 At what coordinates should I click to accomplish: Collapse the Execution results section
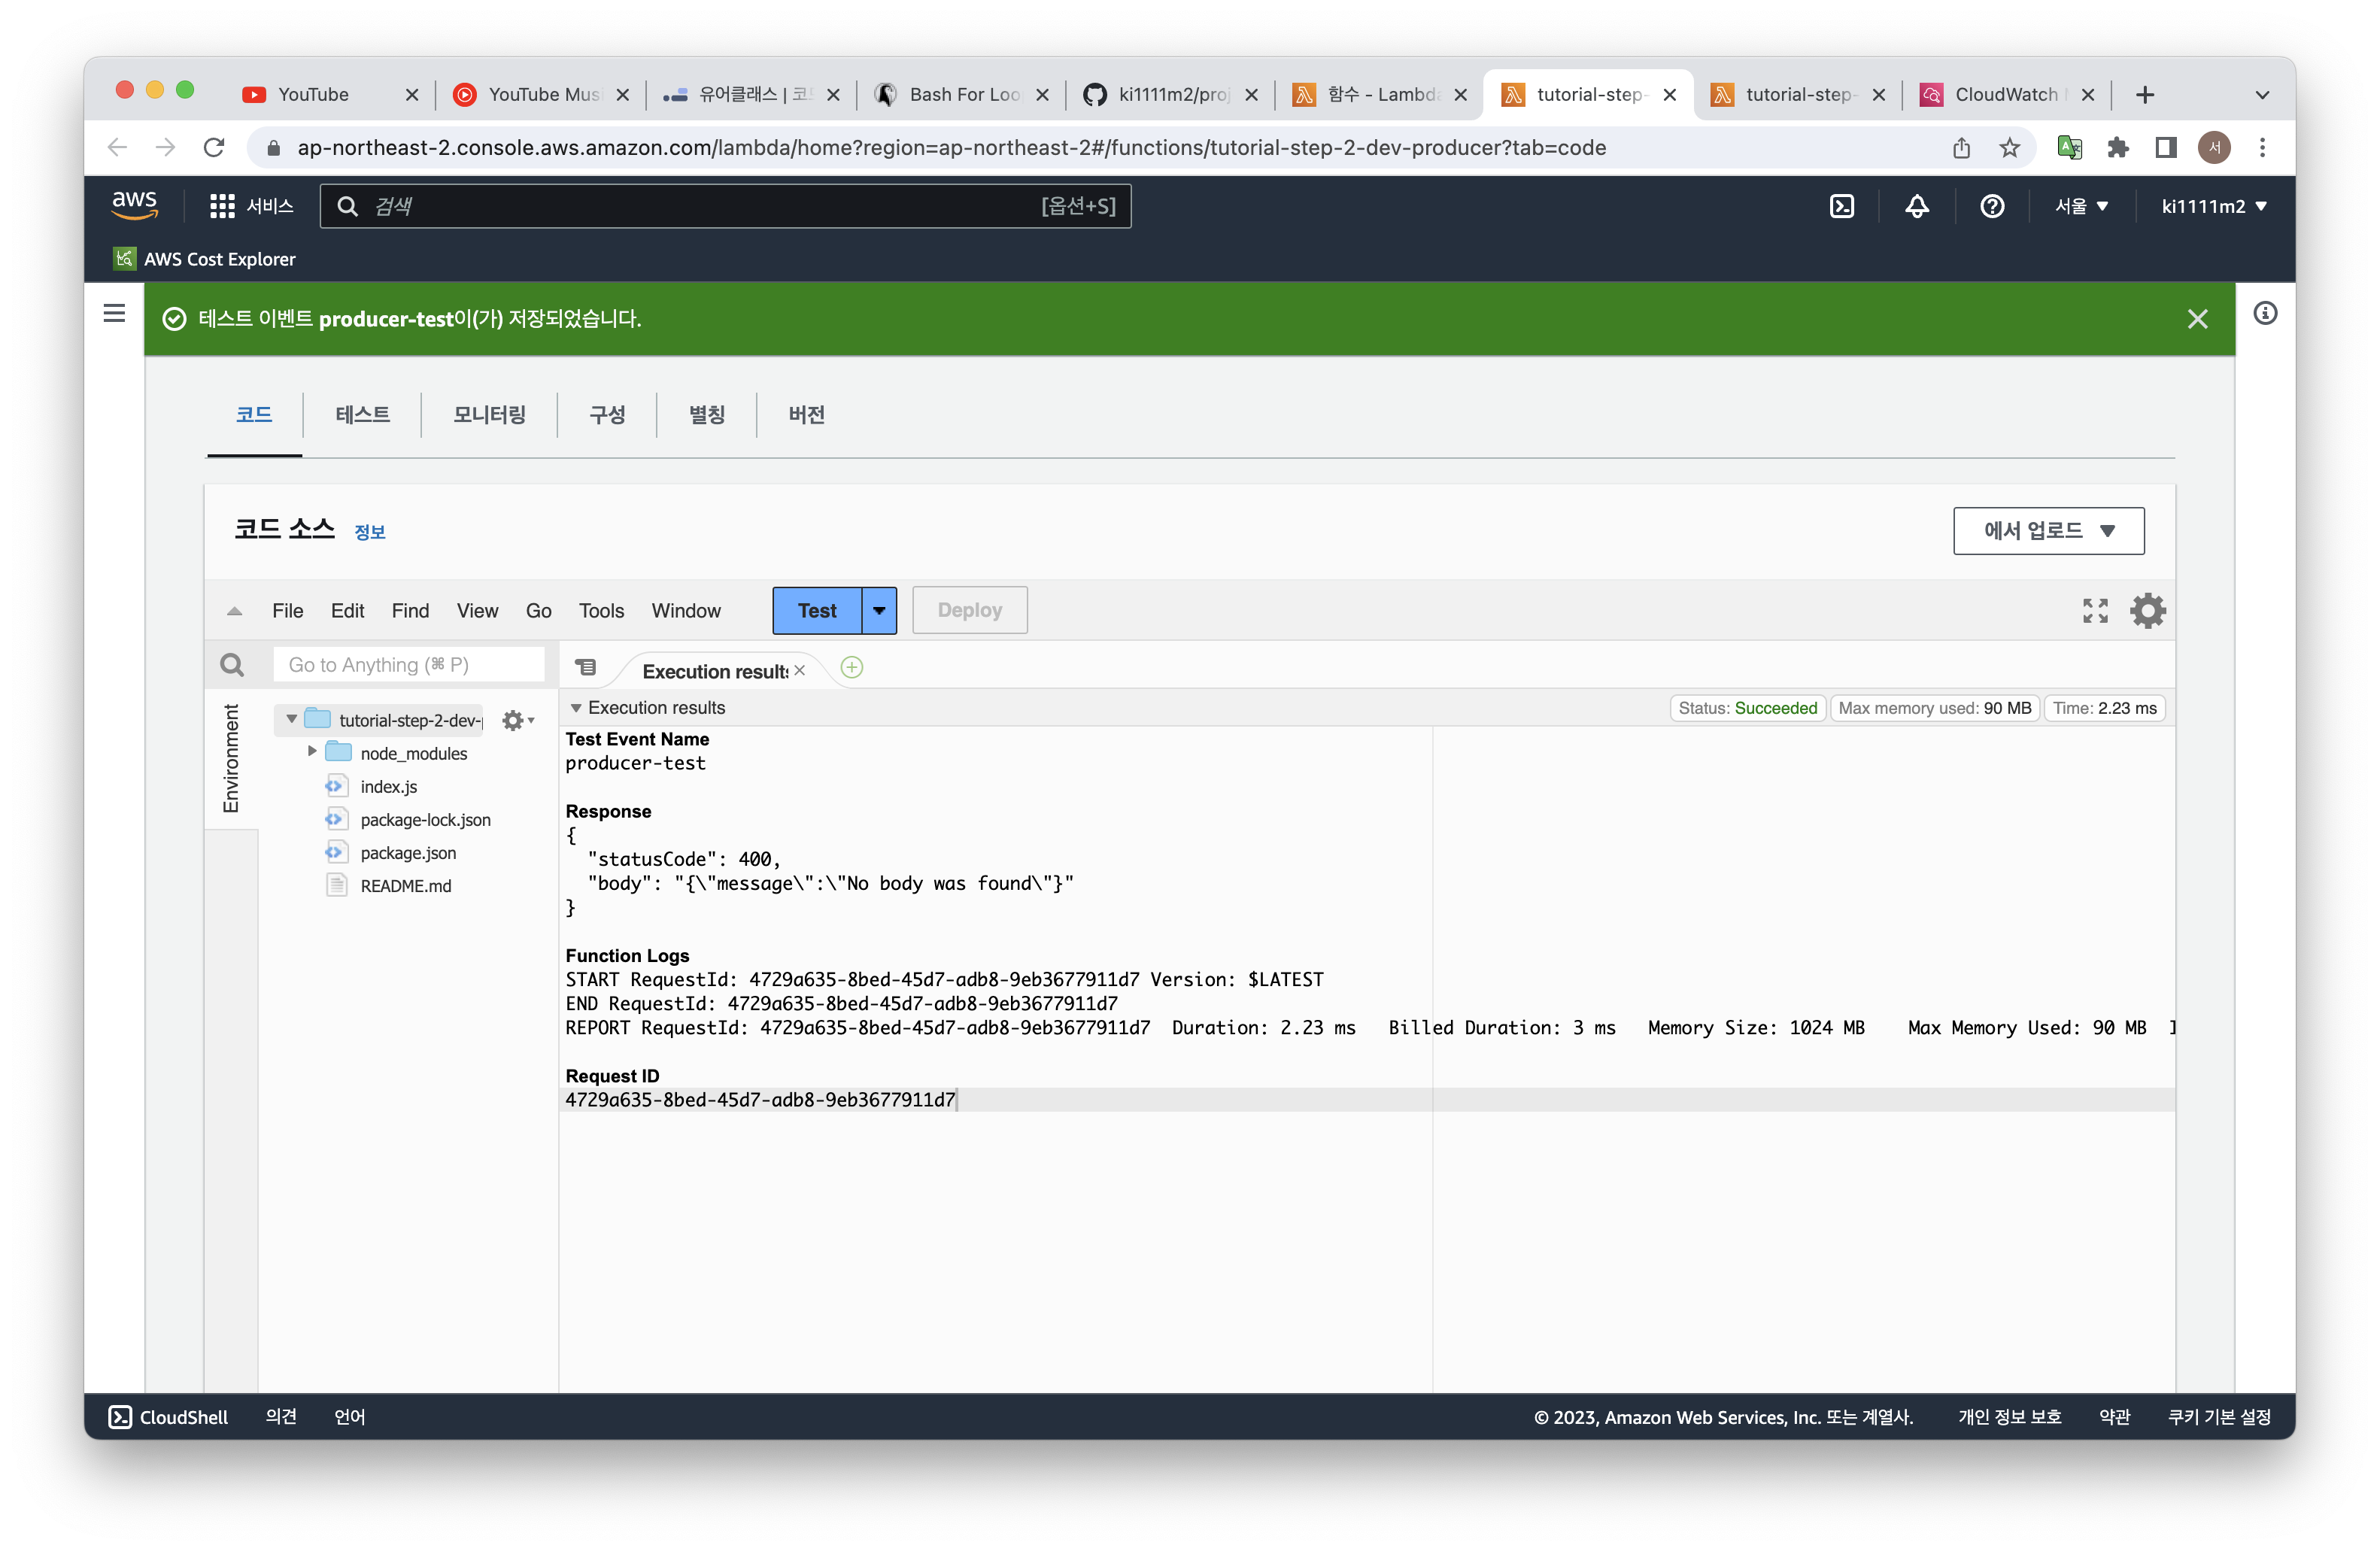pos(576,708)
